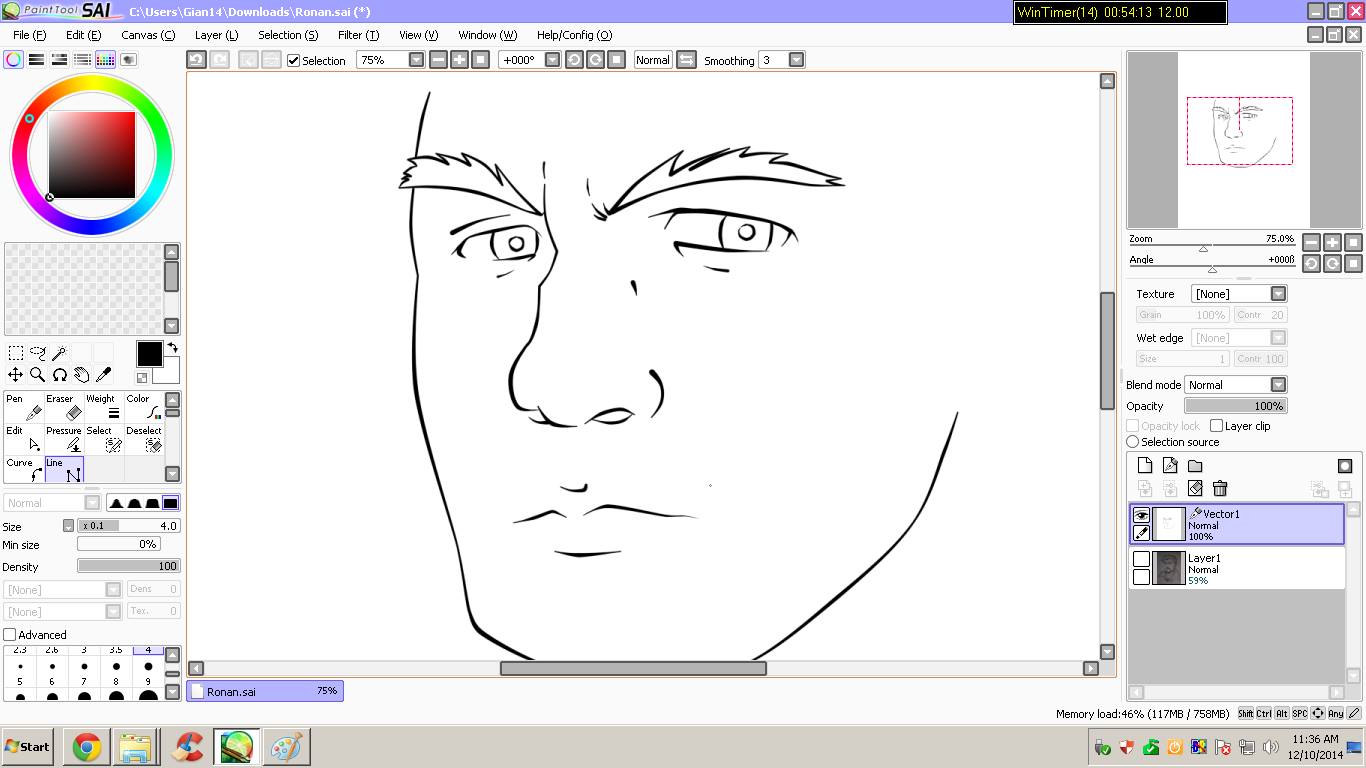Toggle the scratchpad panel
The image size is (1366, 768).
pos(129,60)
